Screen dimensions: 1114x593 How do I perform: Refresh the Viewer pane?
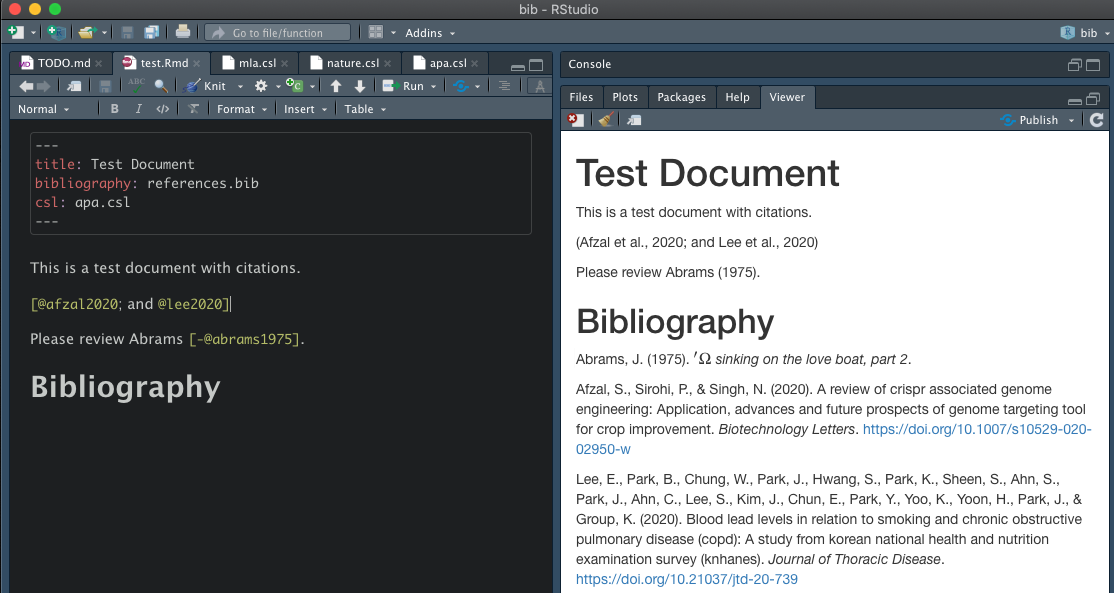click(1096, 119)
